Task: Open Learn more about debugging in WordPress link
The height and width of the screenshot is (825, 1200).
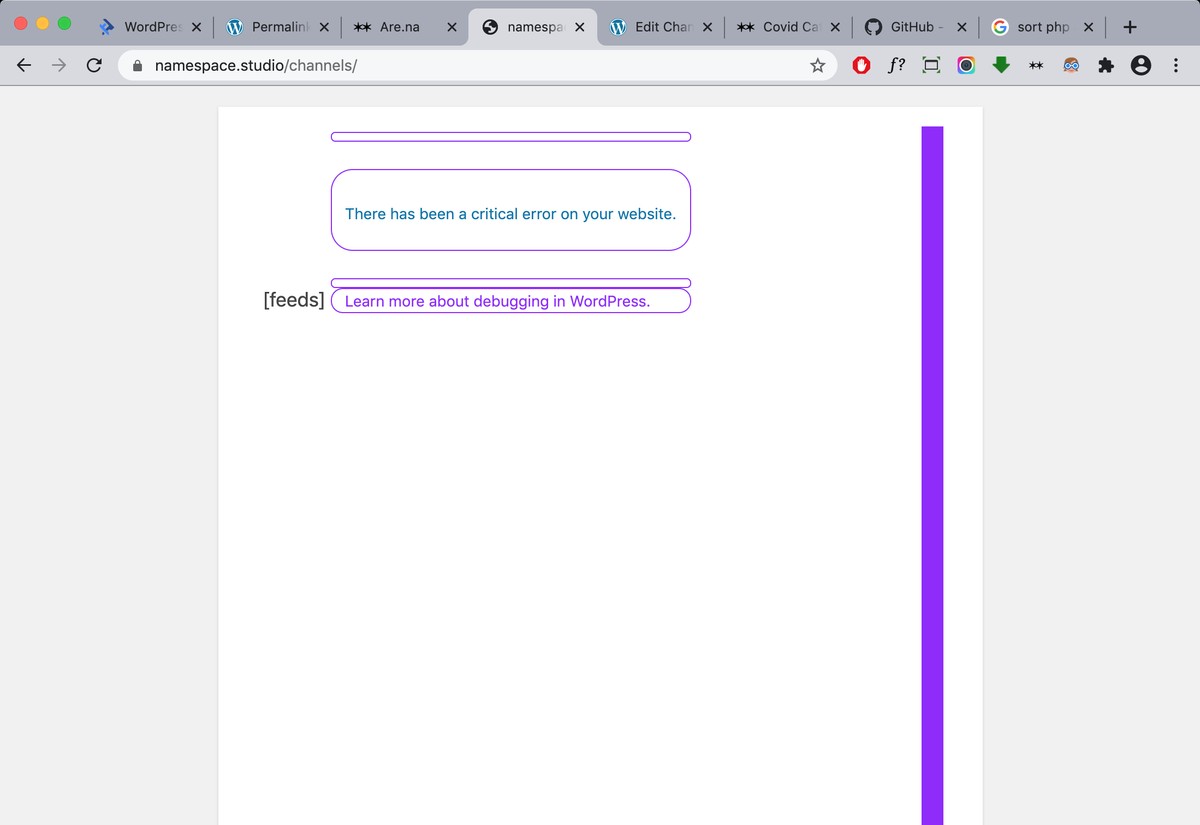Action: click(x=497, y=301)
